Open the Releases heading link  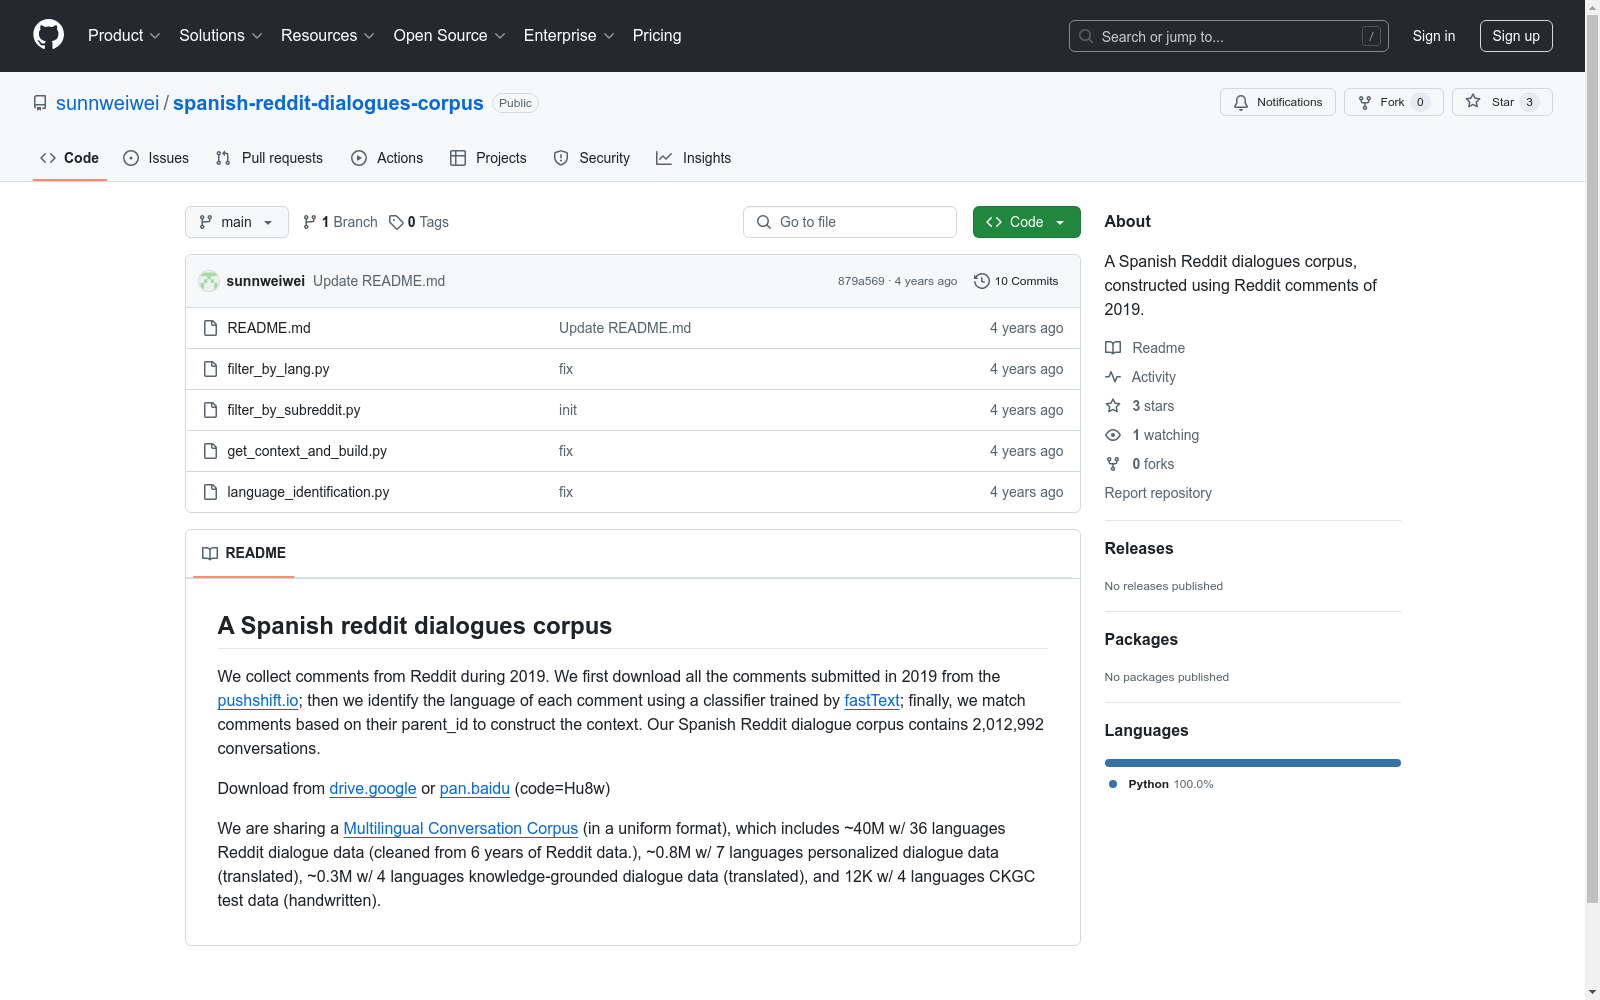(1139, 548)
